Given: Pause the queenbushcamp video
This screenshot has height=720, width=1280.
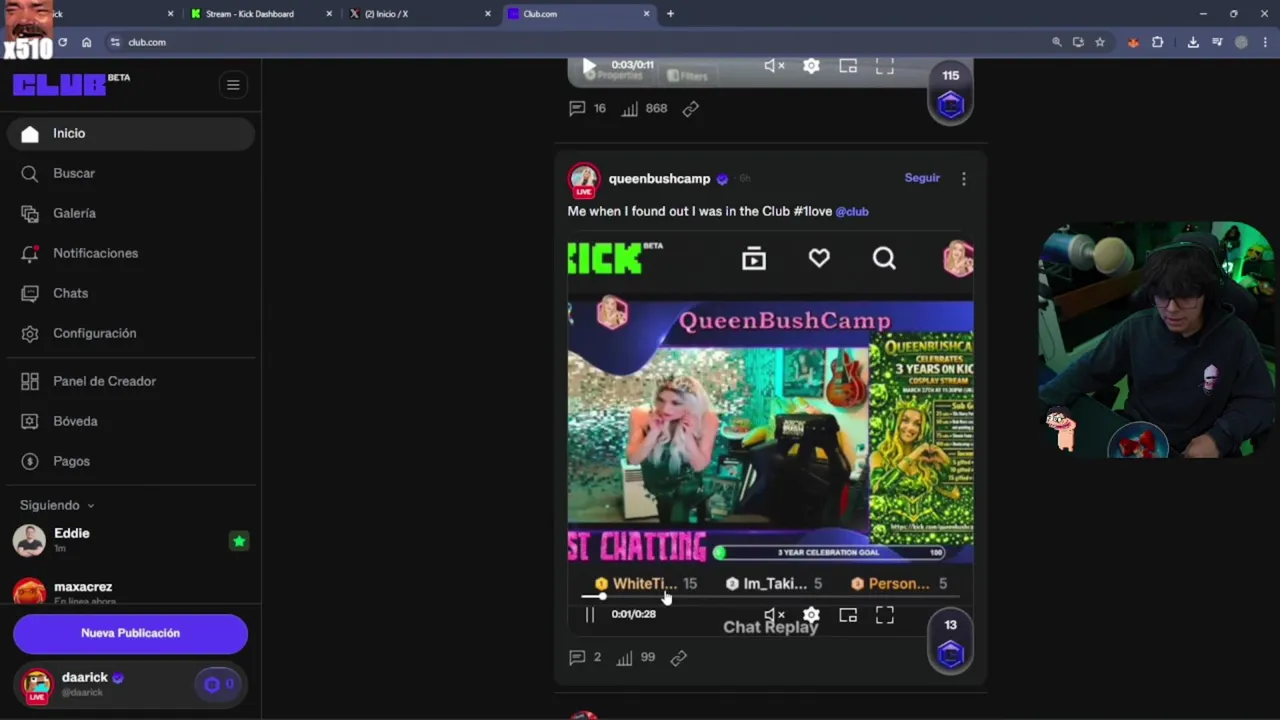Looking at the screenshot, I should pyautogui.click(x=590, y=615).
